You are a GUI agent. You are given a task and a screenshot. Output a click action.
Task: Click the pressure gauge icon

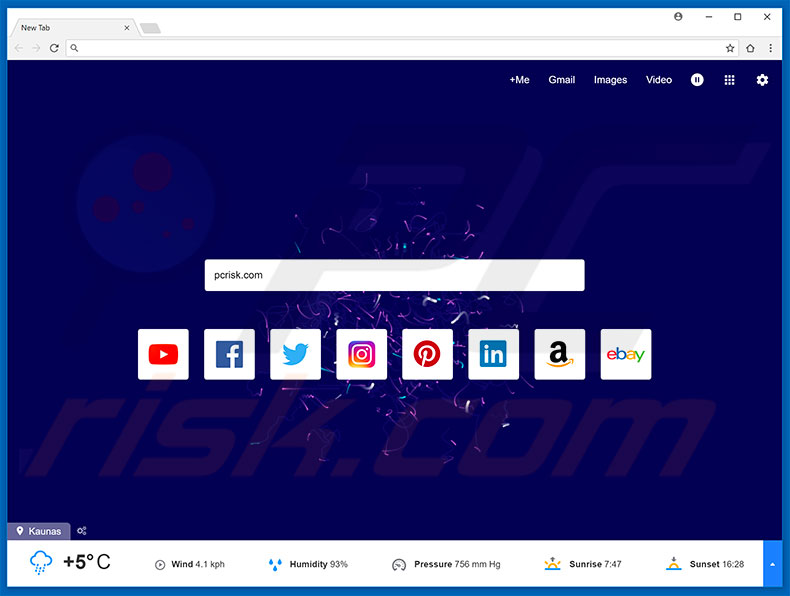[399, 565]
